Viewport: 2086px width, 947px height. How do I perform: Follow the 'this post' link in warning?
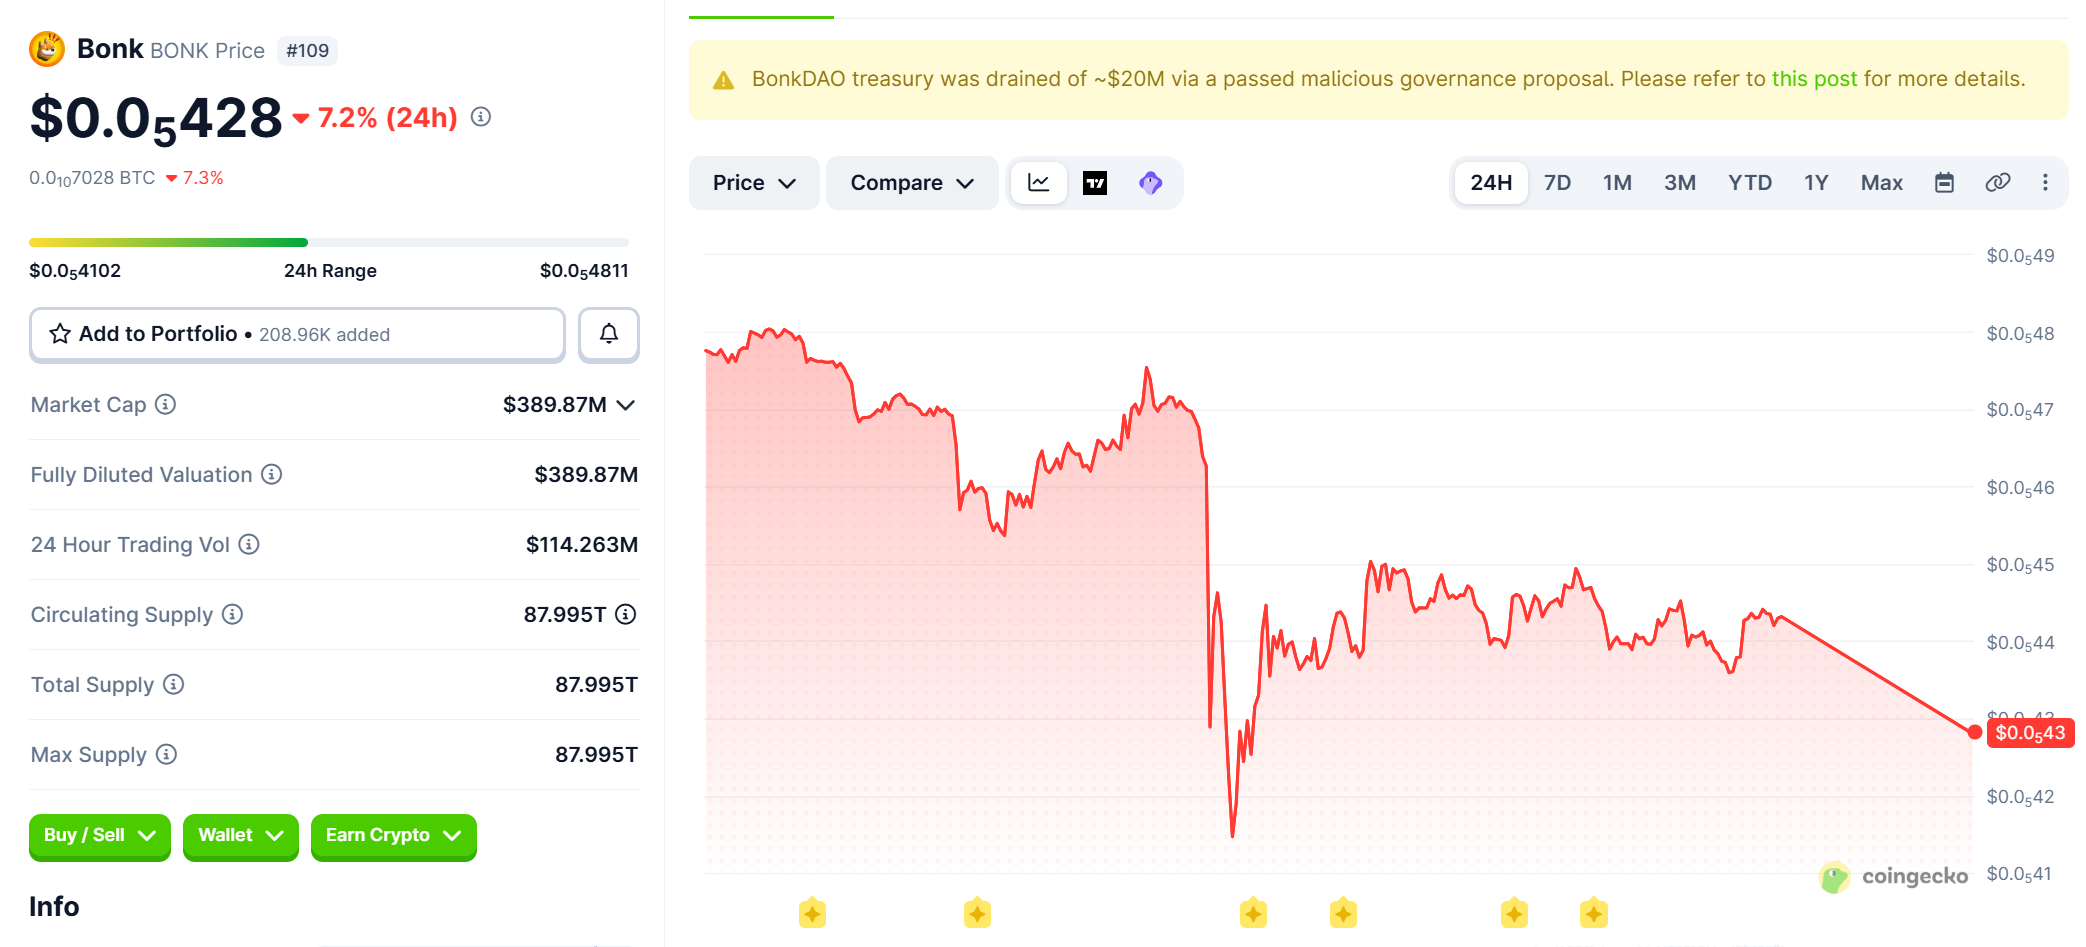pos(1814,79)
